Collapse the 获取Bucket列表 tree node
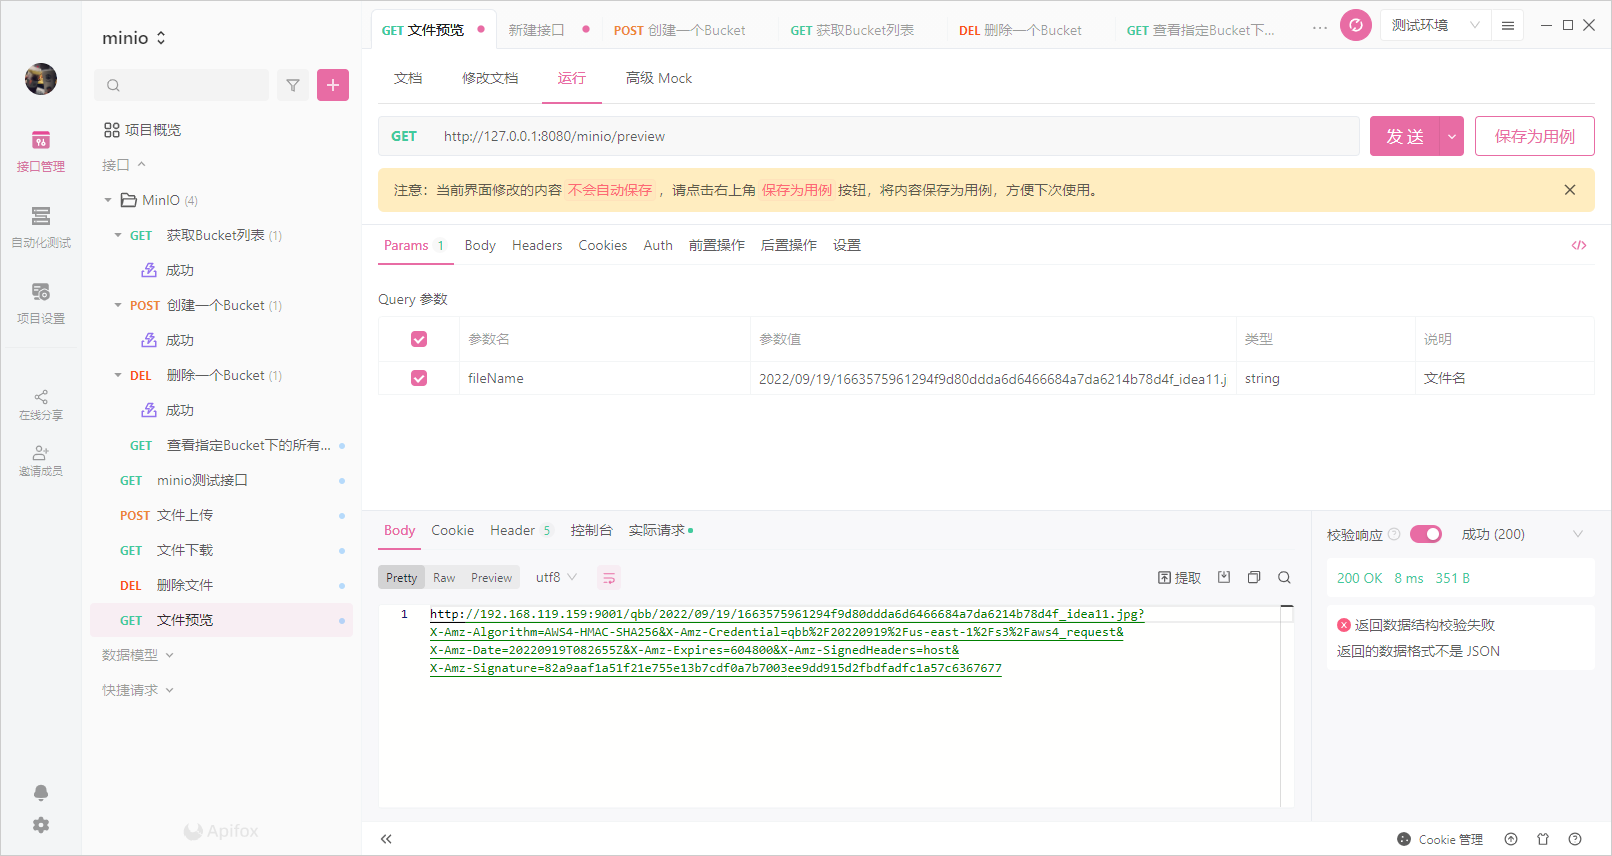This screenshot has height=856, width=1612. pos(118,235)
